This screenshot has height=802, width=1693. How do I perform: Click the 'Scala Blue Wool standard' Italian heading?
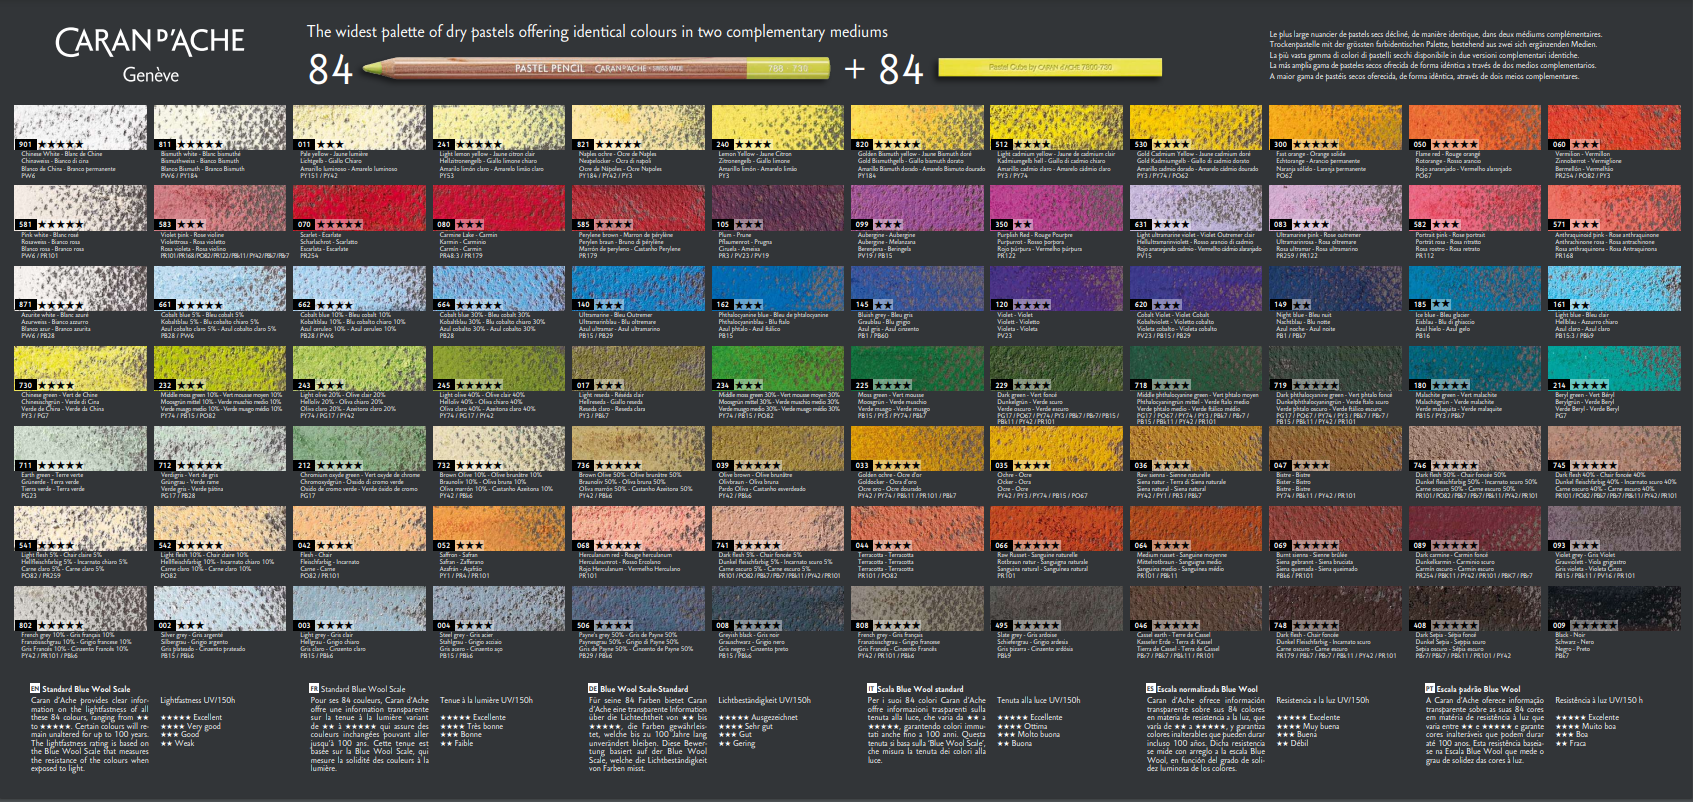[920, 689]
